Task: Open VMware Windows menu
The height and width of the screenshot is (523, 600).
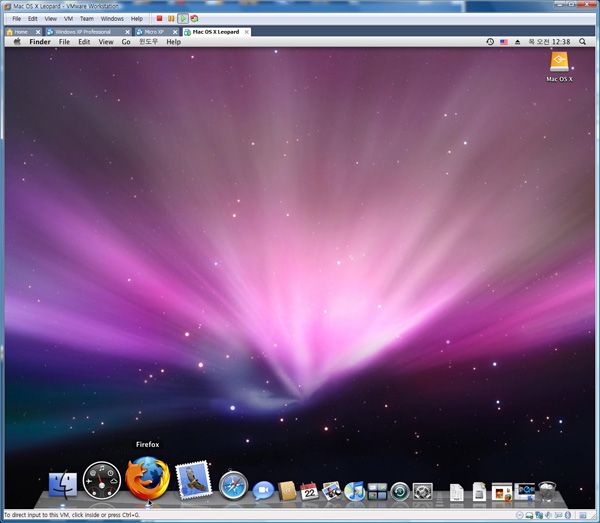Action: (x=112, y=18)
